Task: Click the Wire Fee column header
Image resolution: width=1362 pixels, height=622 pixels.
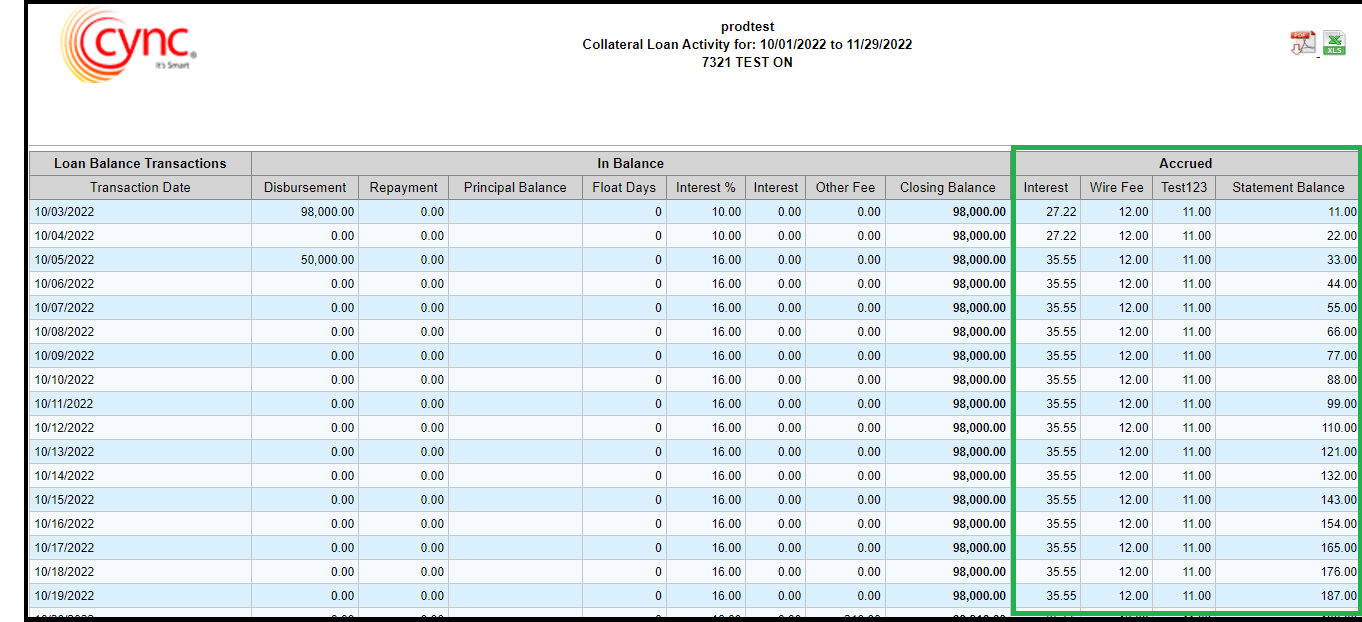Action: point(1116,187)
